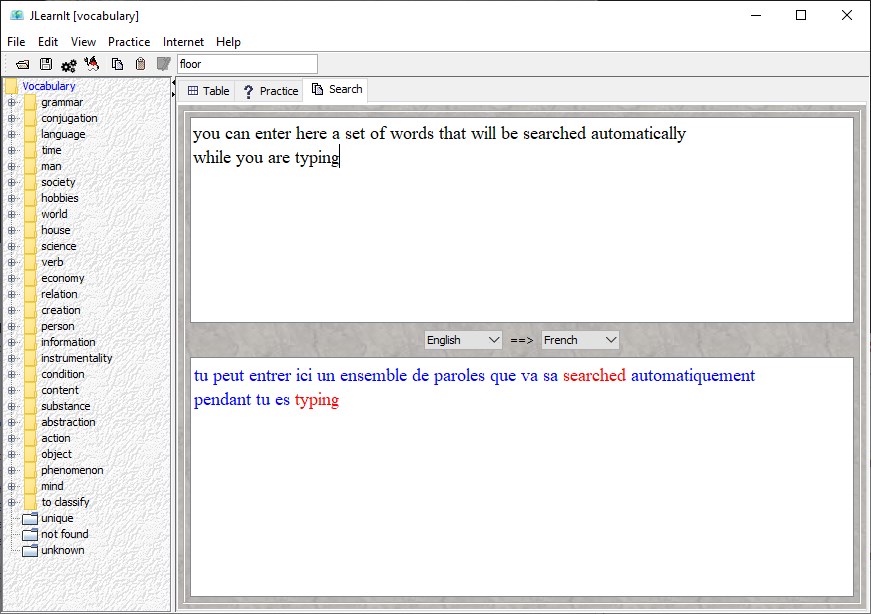The width and height of the screenshot is (871, 614).
Task: Expand the conjugation tree node
Action: click(11, 118)
